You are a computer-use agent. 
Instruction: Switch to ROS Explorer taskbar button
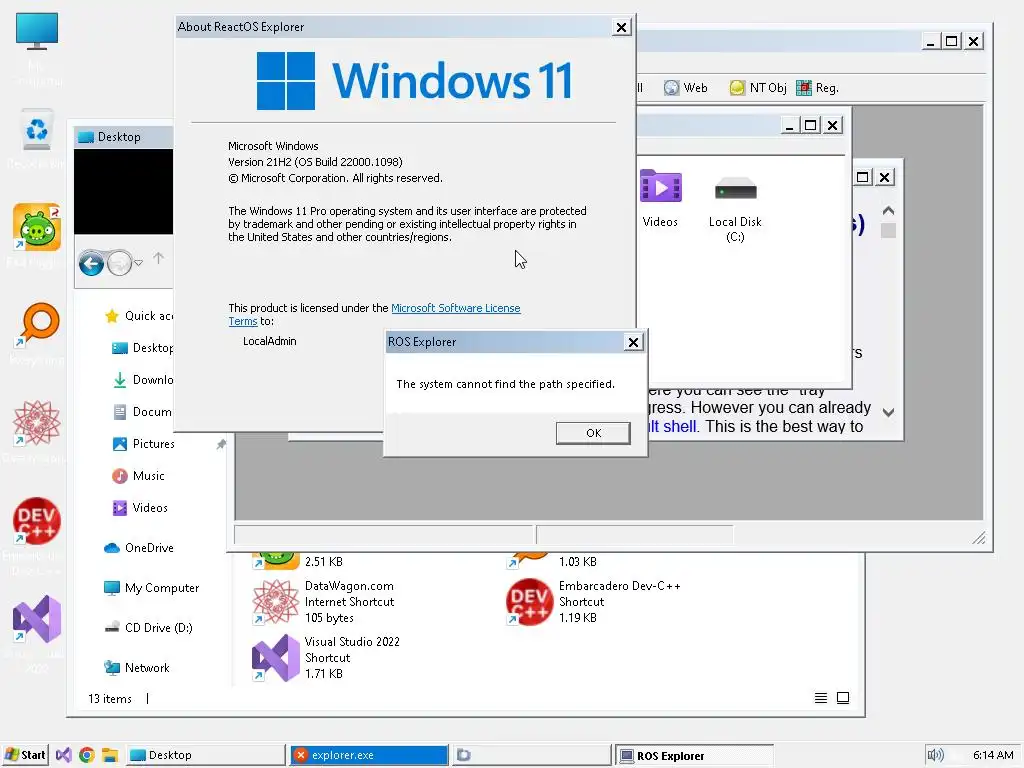point(695,755)
